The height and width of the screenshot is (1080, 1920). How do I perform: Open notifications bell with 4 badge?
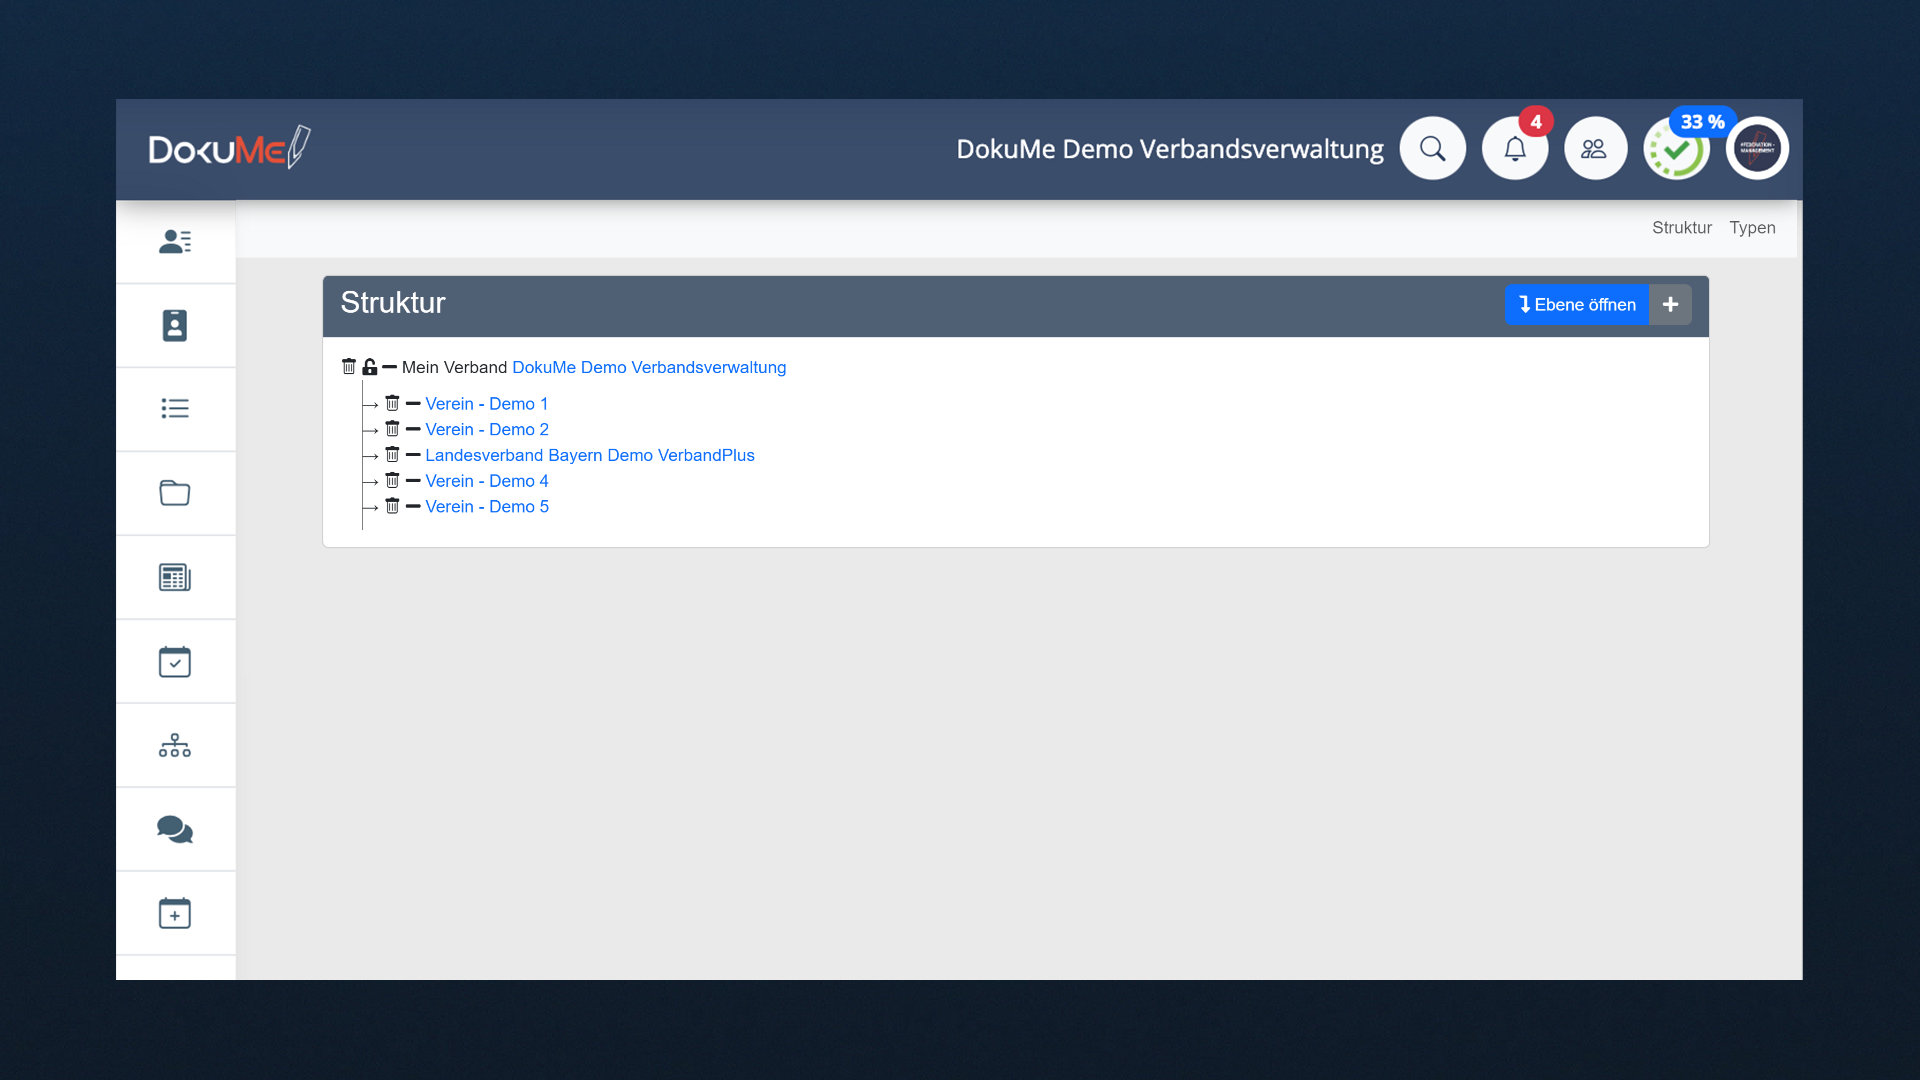pyautogui.click(x=1515, y=148)
